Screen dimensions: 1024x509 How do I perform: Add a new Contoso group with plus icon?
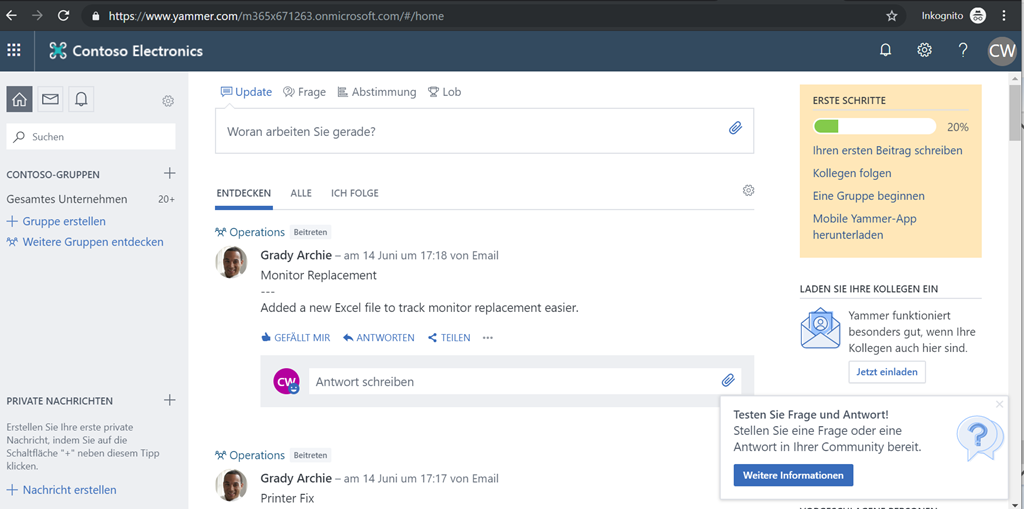pyautogui.click(x=169, y=173)
